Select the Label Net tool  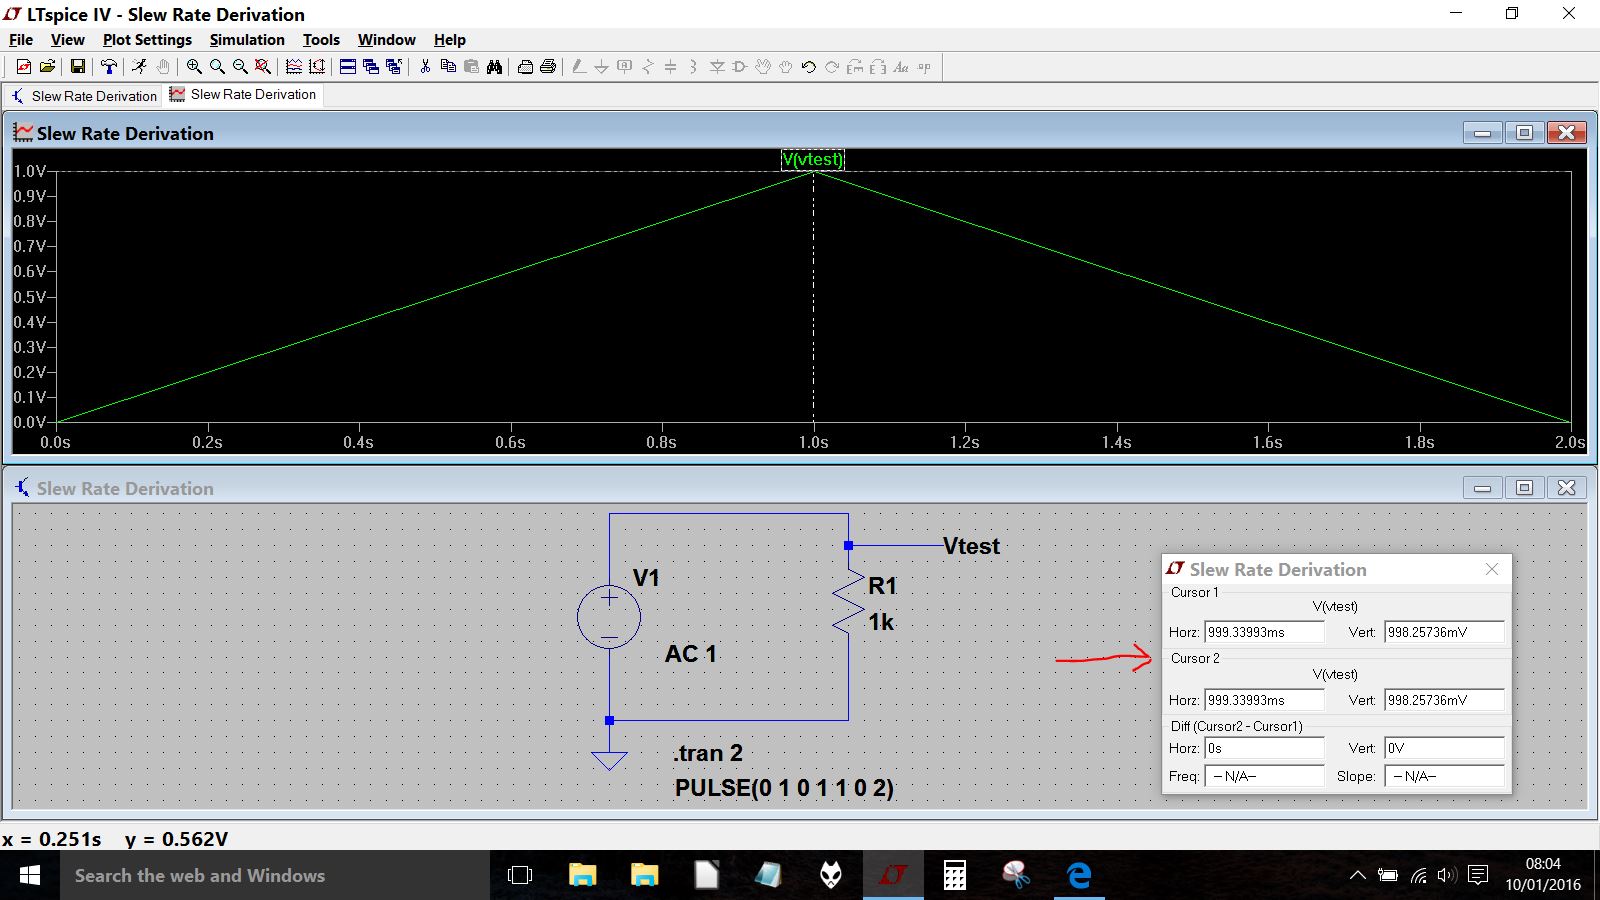click(625, 67)
